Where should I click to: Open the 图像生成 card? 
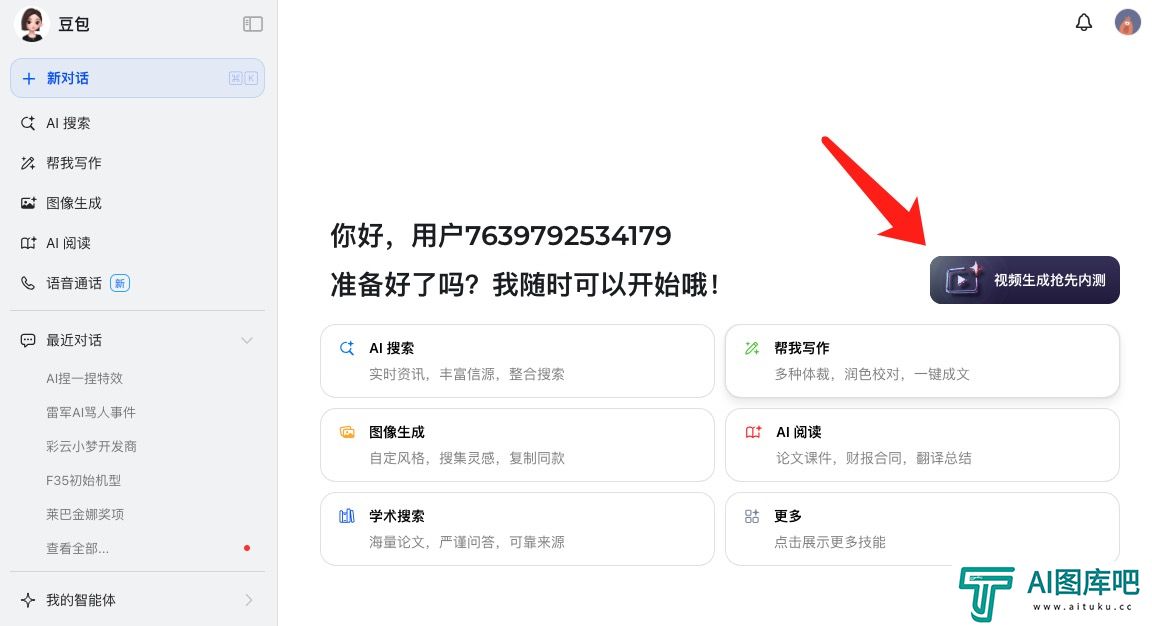click(x=517, y=445)
